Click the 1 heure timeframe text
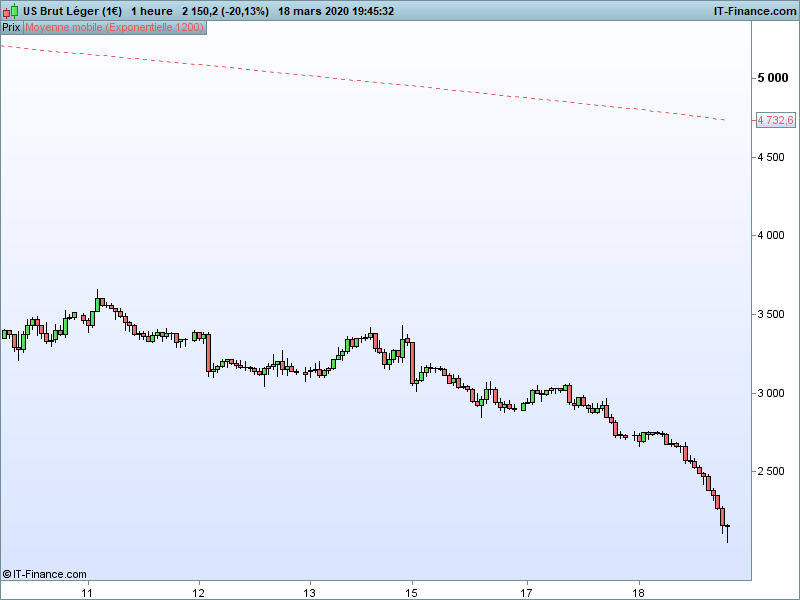The height and width of the screenshot is (600, 800). tap(152, 11)
